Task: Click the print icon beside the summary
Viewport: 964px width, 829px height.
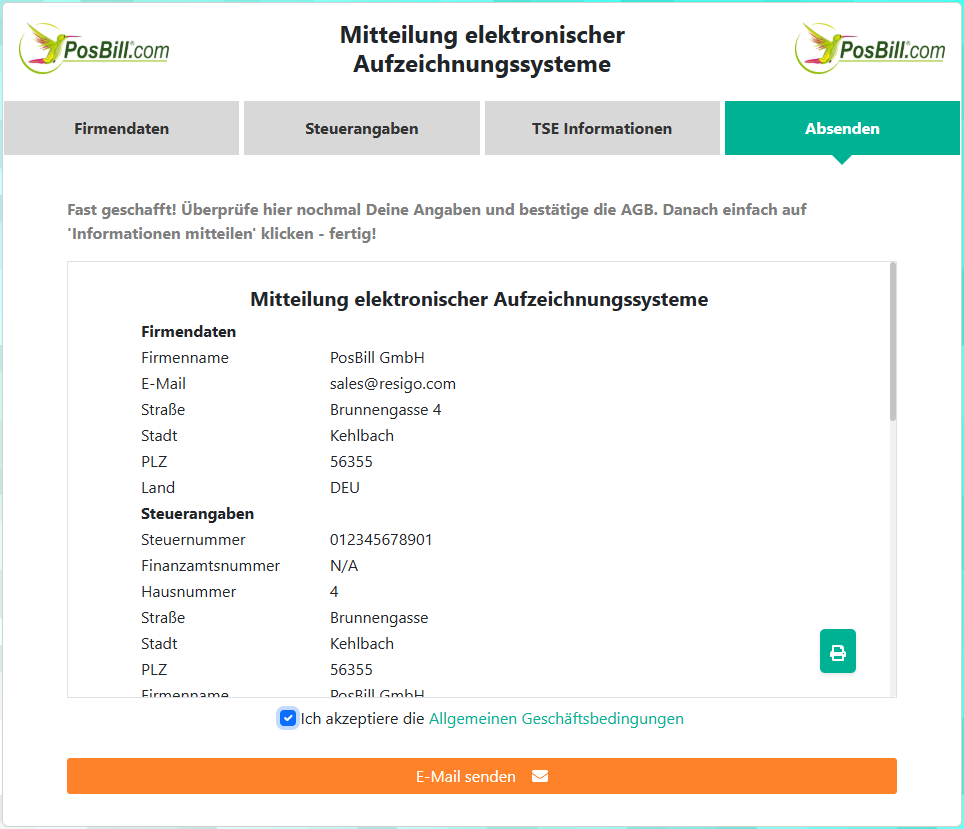Action: [837, 651]
